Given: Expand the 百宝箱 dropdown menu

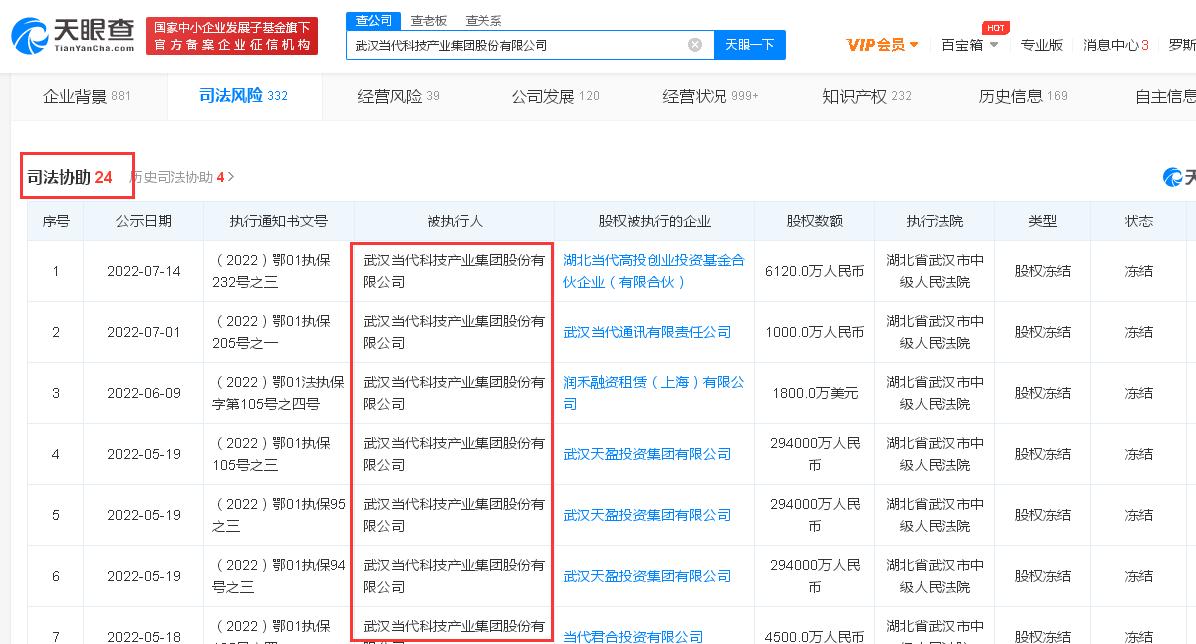Looking at the screenshot, I should 967,45.
